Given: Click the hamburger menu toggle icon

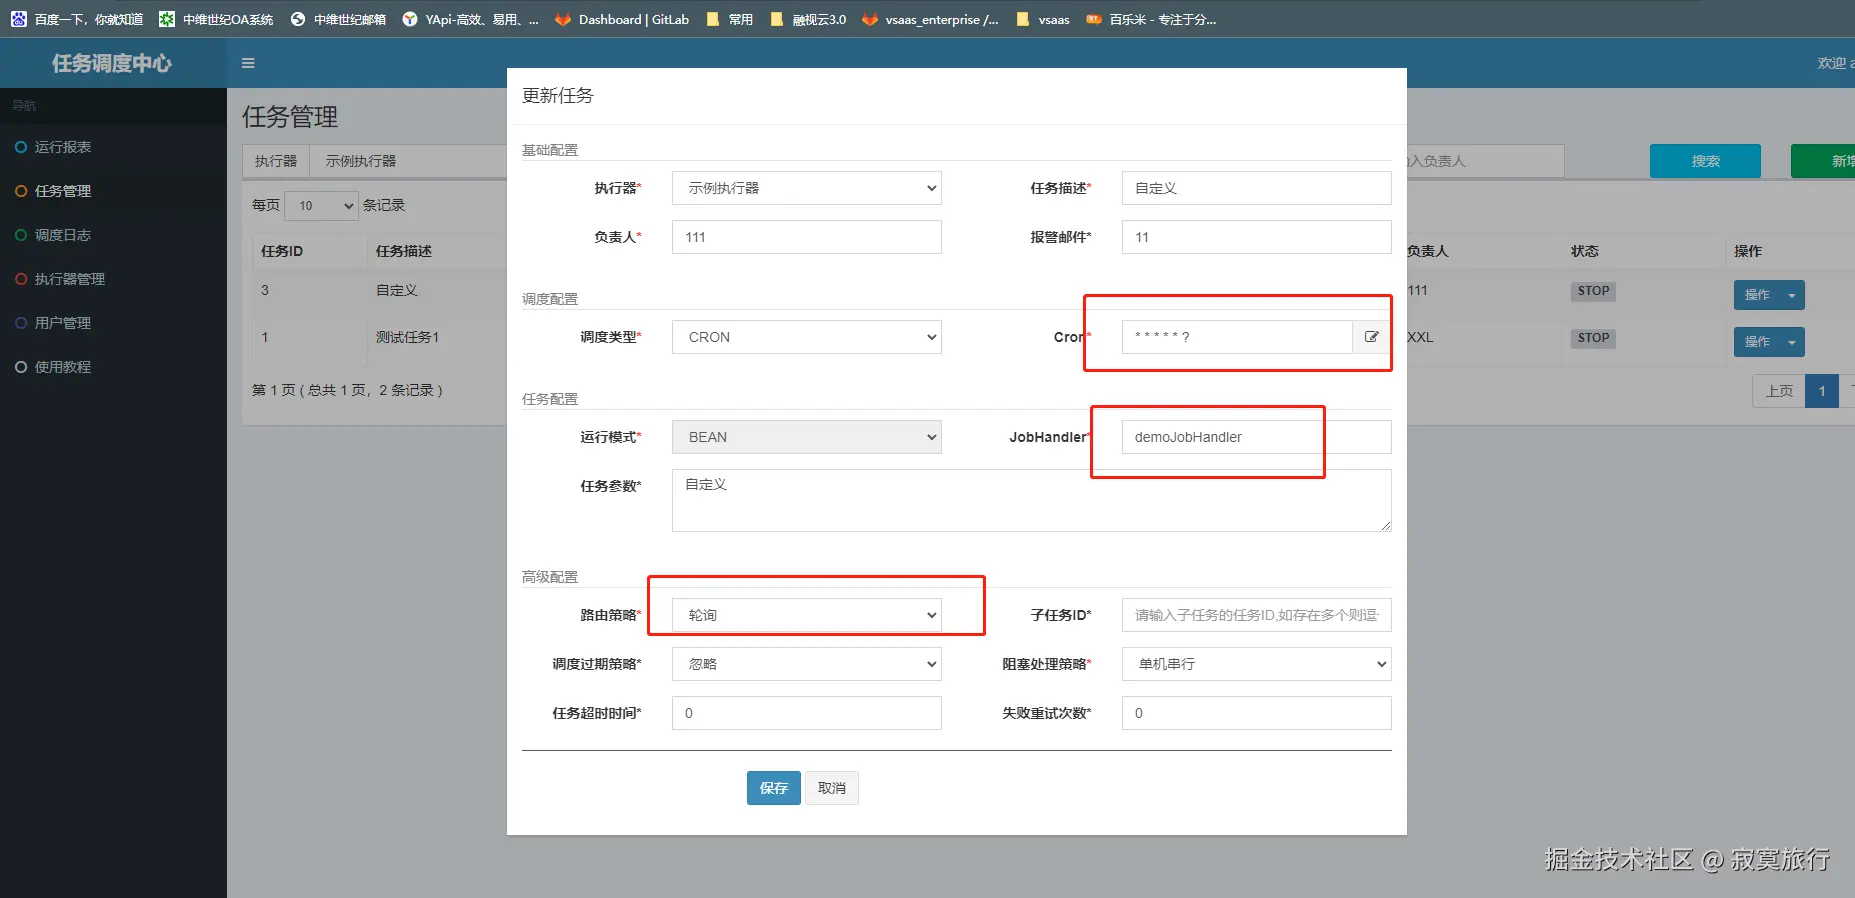Looking at the screenshot, I should pos(248,63).
